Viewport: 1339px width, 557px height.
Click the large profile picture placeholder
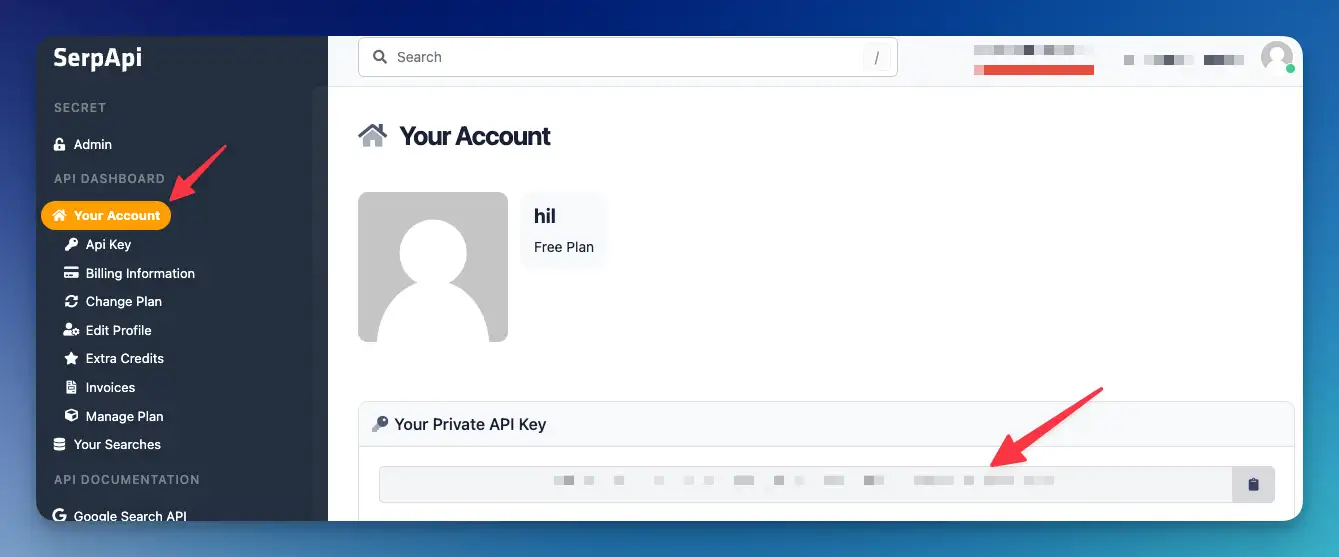tap(433, 267)
